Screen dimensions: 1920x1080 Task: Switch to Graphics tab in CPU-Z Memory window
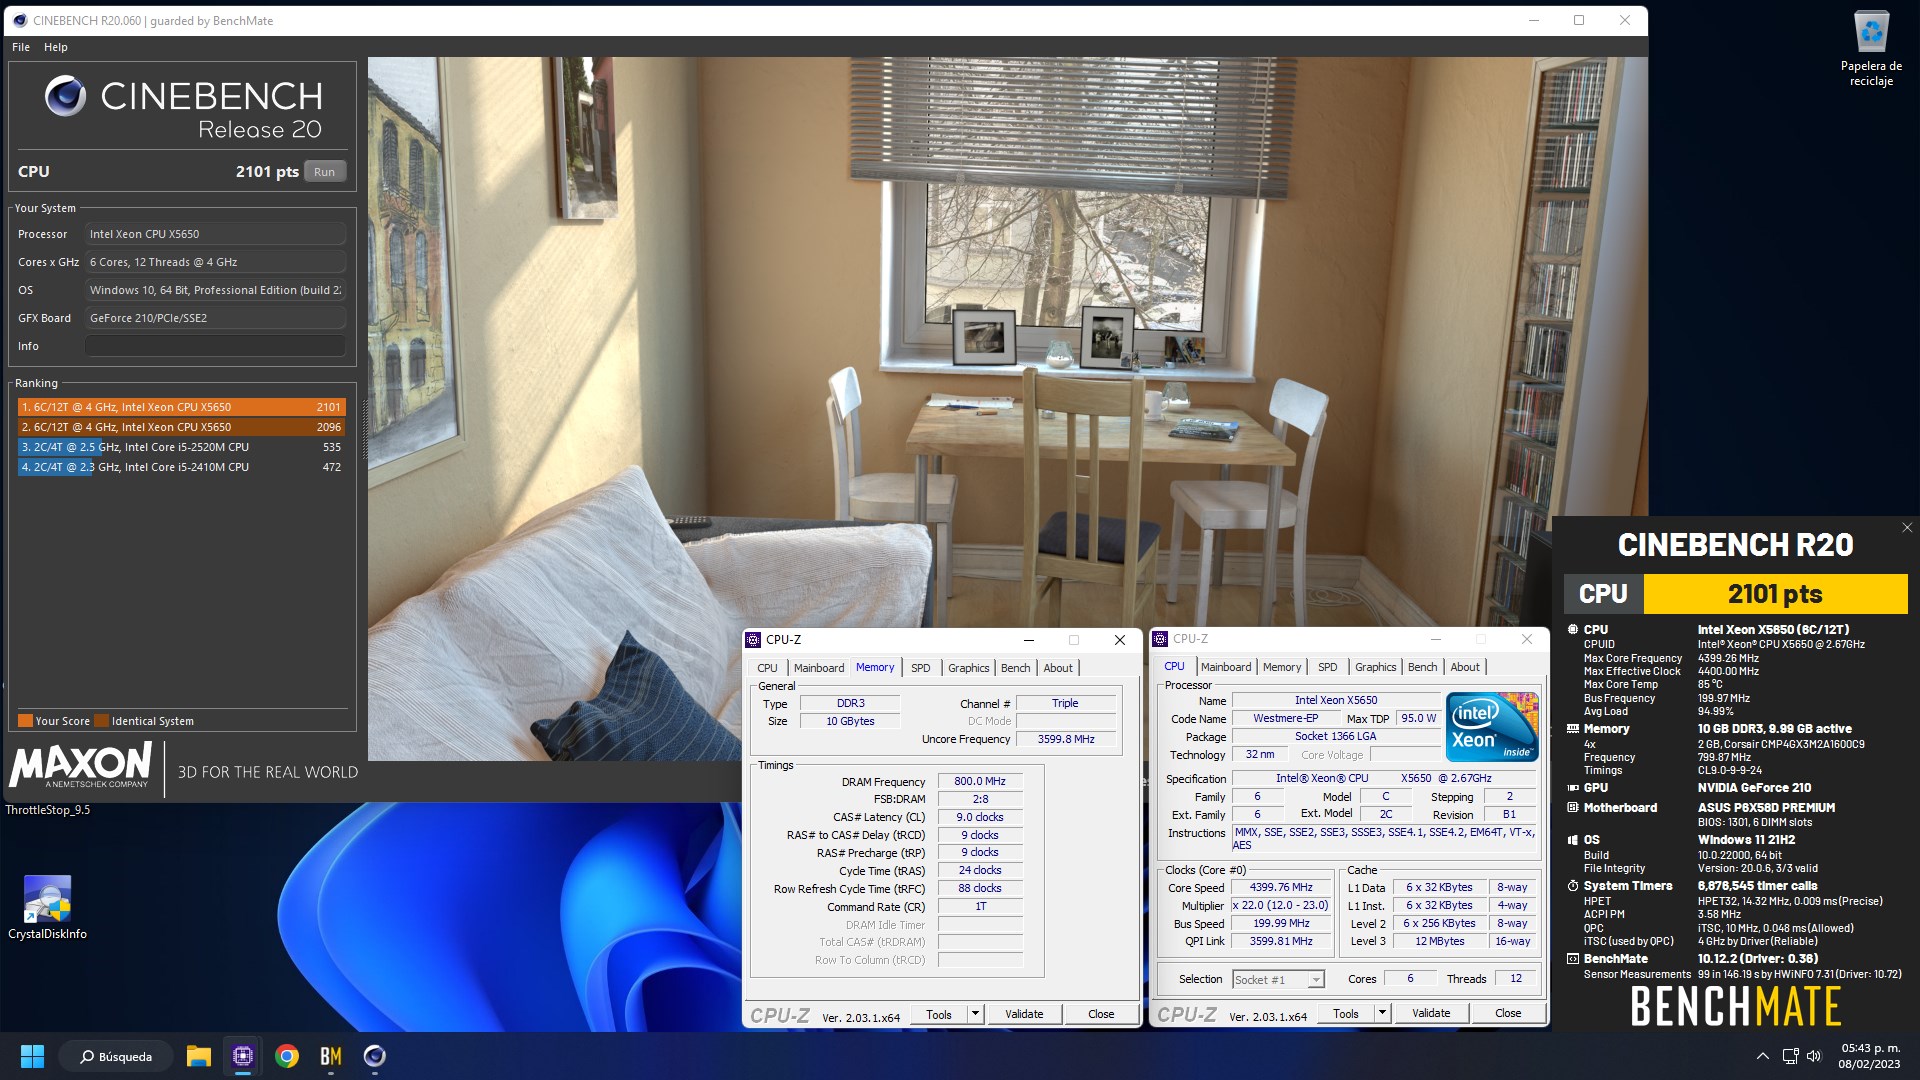click(968, 668)
